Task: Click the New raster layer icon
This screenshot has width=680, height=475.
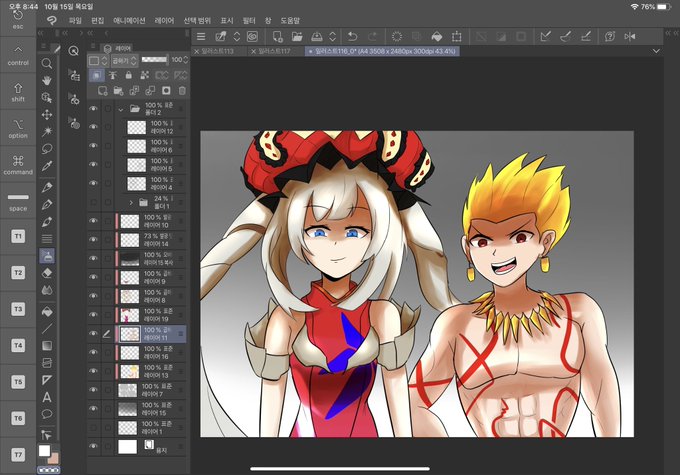Action: coord(102,91)
